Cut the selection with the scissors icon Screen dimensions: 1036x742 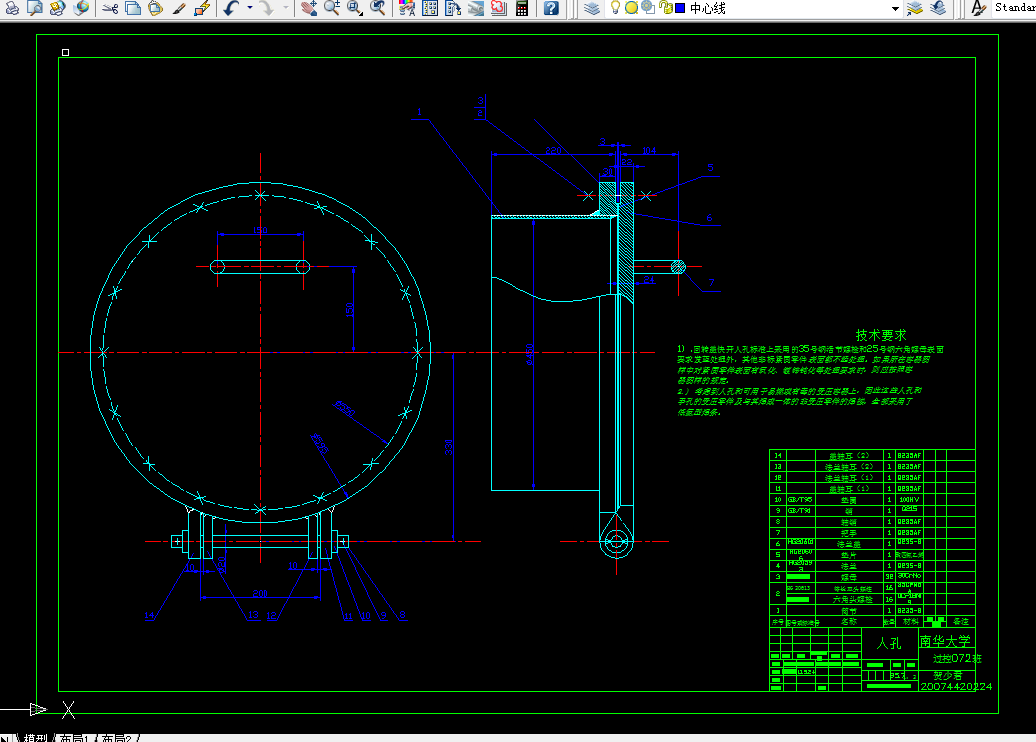coord(110,8)
